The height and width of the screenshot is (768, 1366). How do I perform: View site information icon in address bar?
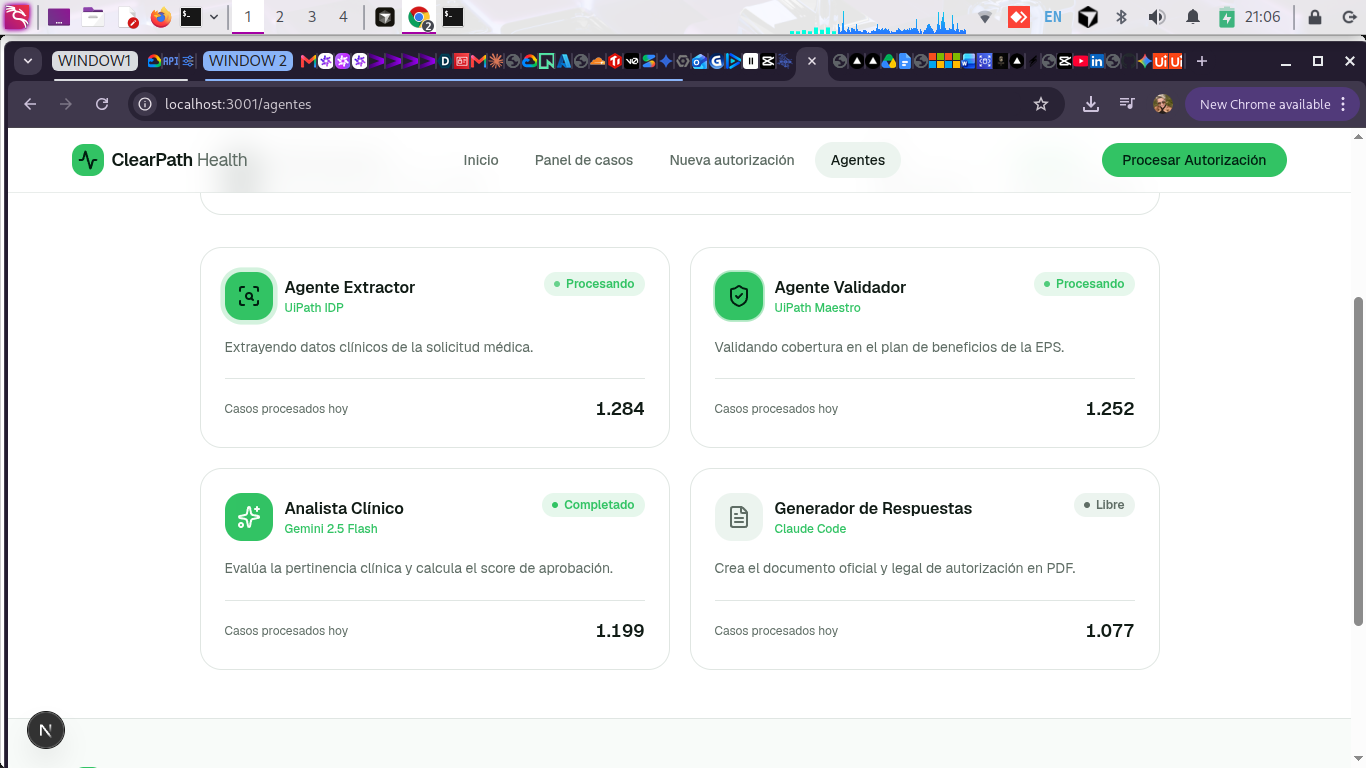tap(145, 104)
